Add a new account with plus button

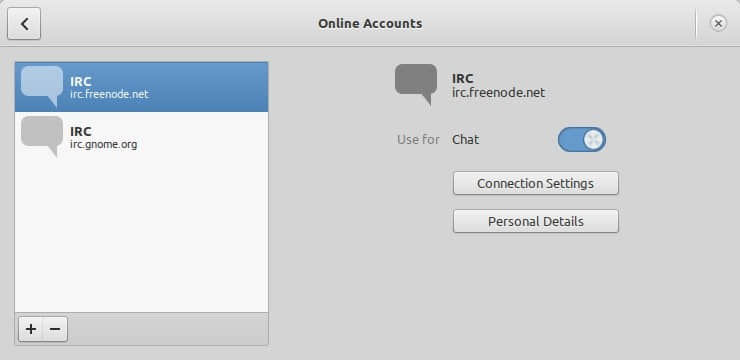31,329
